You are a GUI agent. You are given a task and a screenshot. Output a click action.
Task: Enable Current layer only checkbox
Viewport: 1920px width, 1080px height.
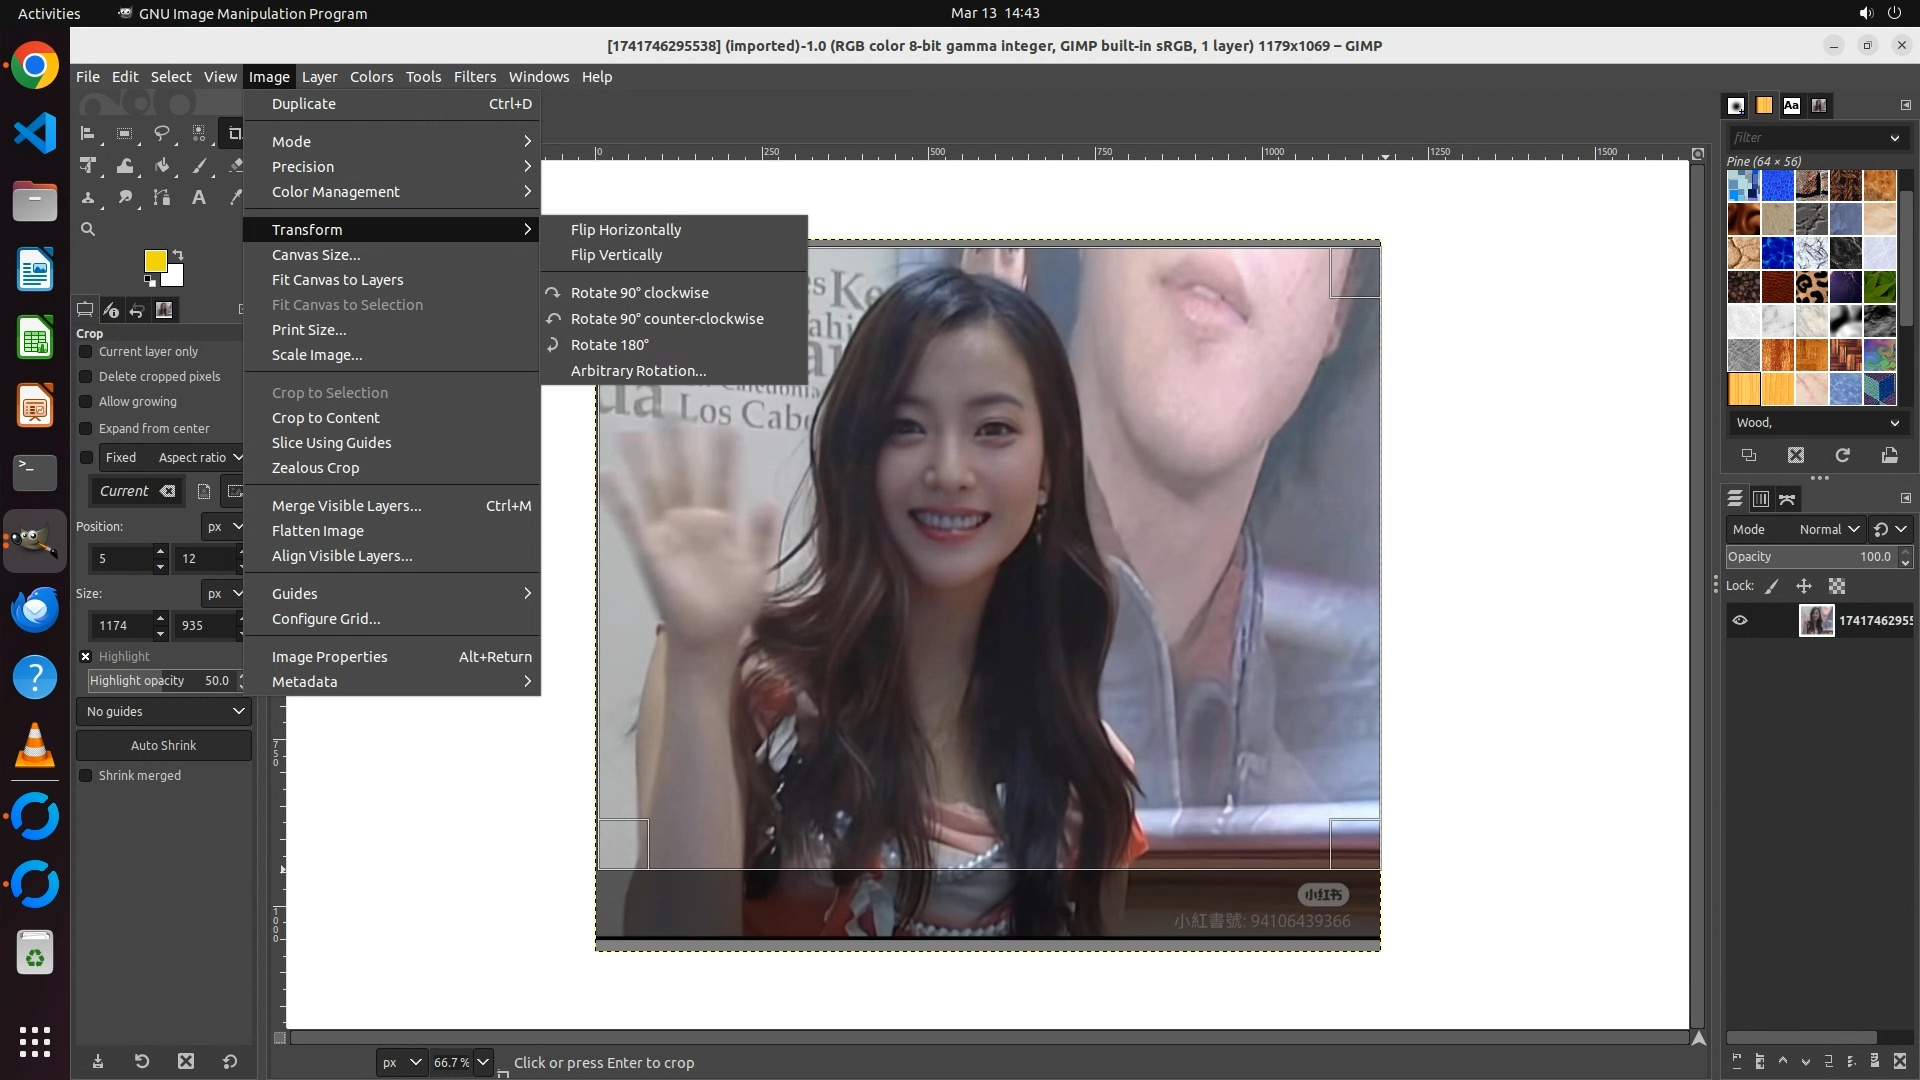click(86, 352)
